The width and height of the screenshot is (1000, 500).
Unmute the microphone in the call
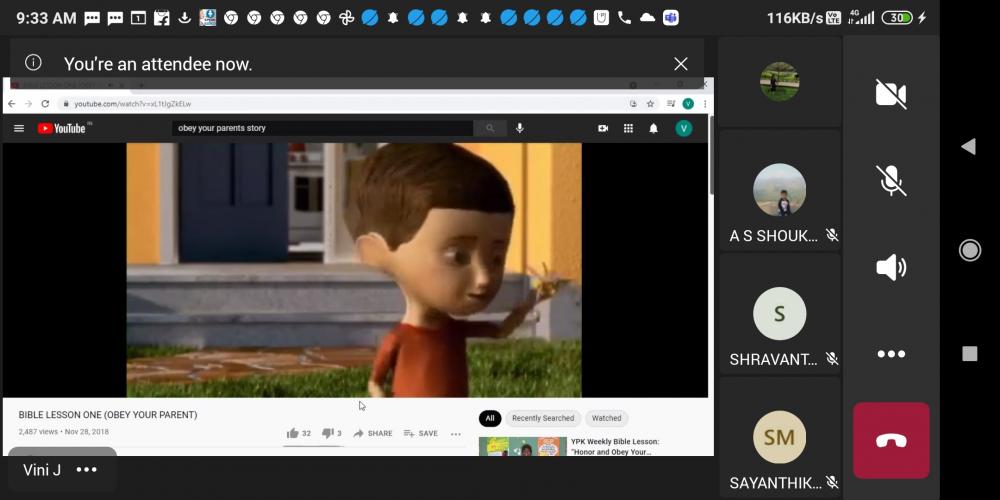click(891, 180)
